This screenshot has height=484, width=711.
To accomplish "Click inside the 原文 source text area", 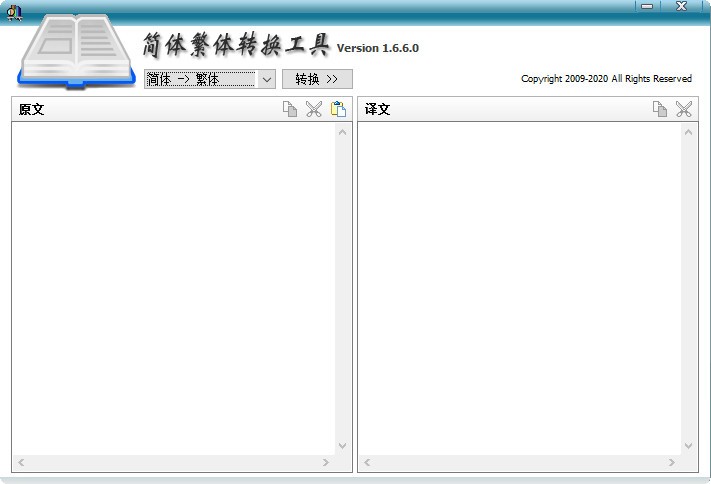I will click(x=173, y=288).
